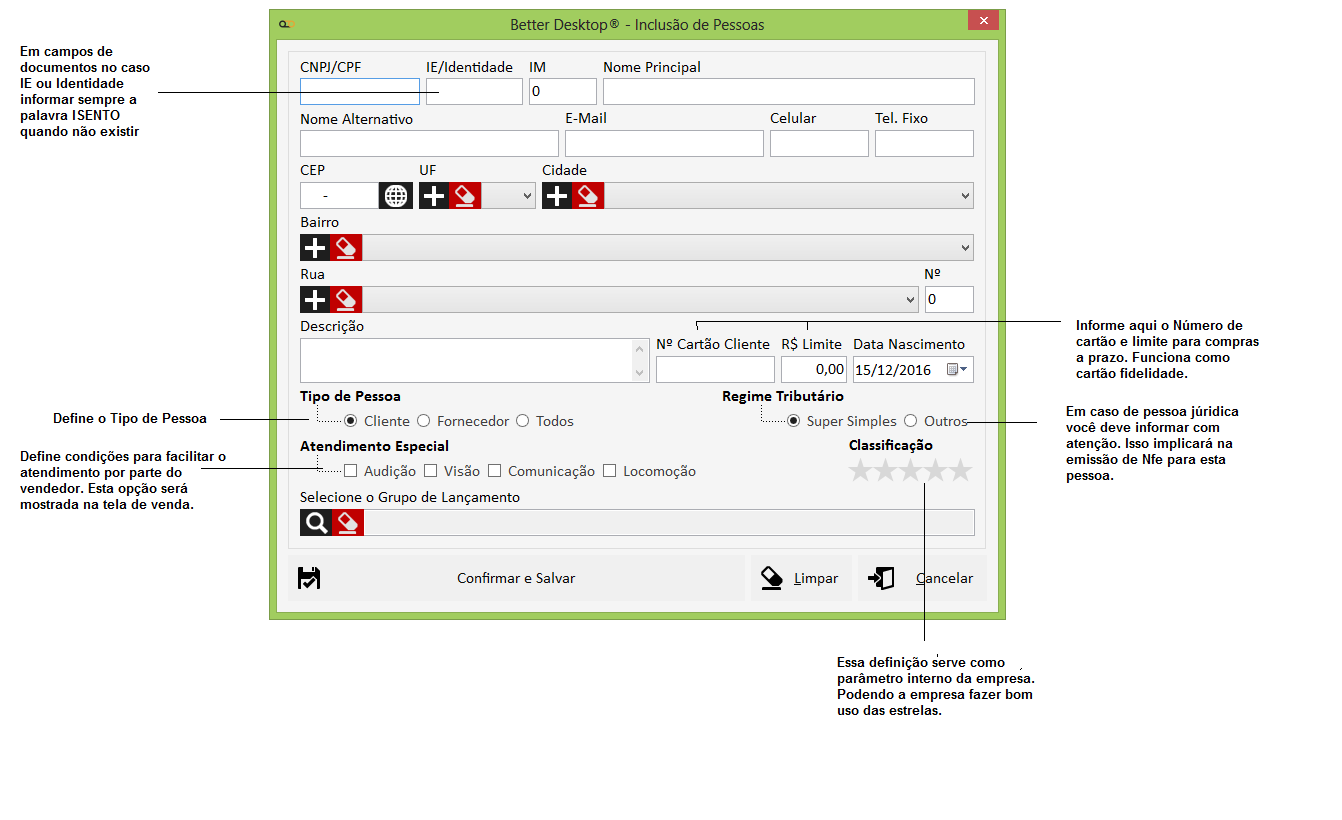
Task: Select the Fornecedor radio button
Action: 424,421
